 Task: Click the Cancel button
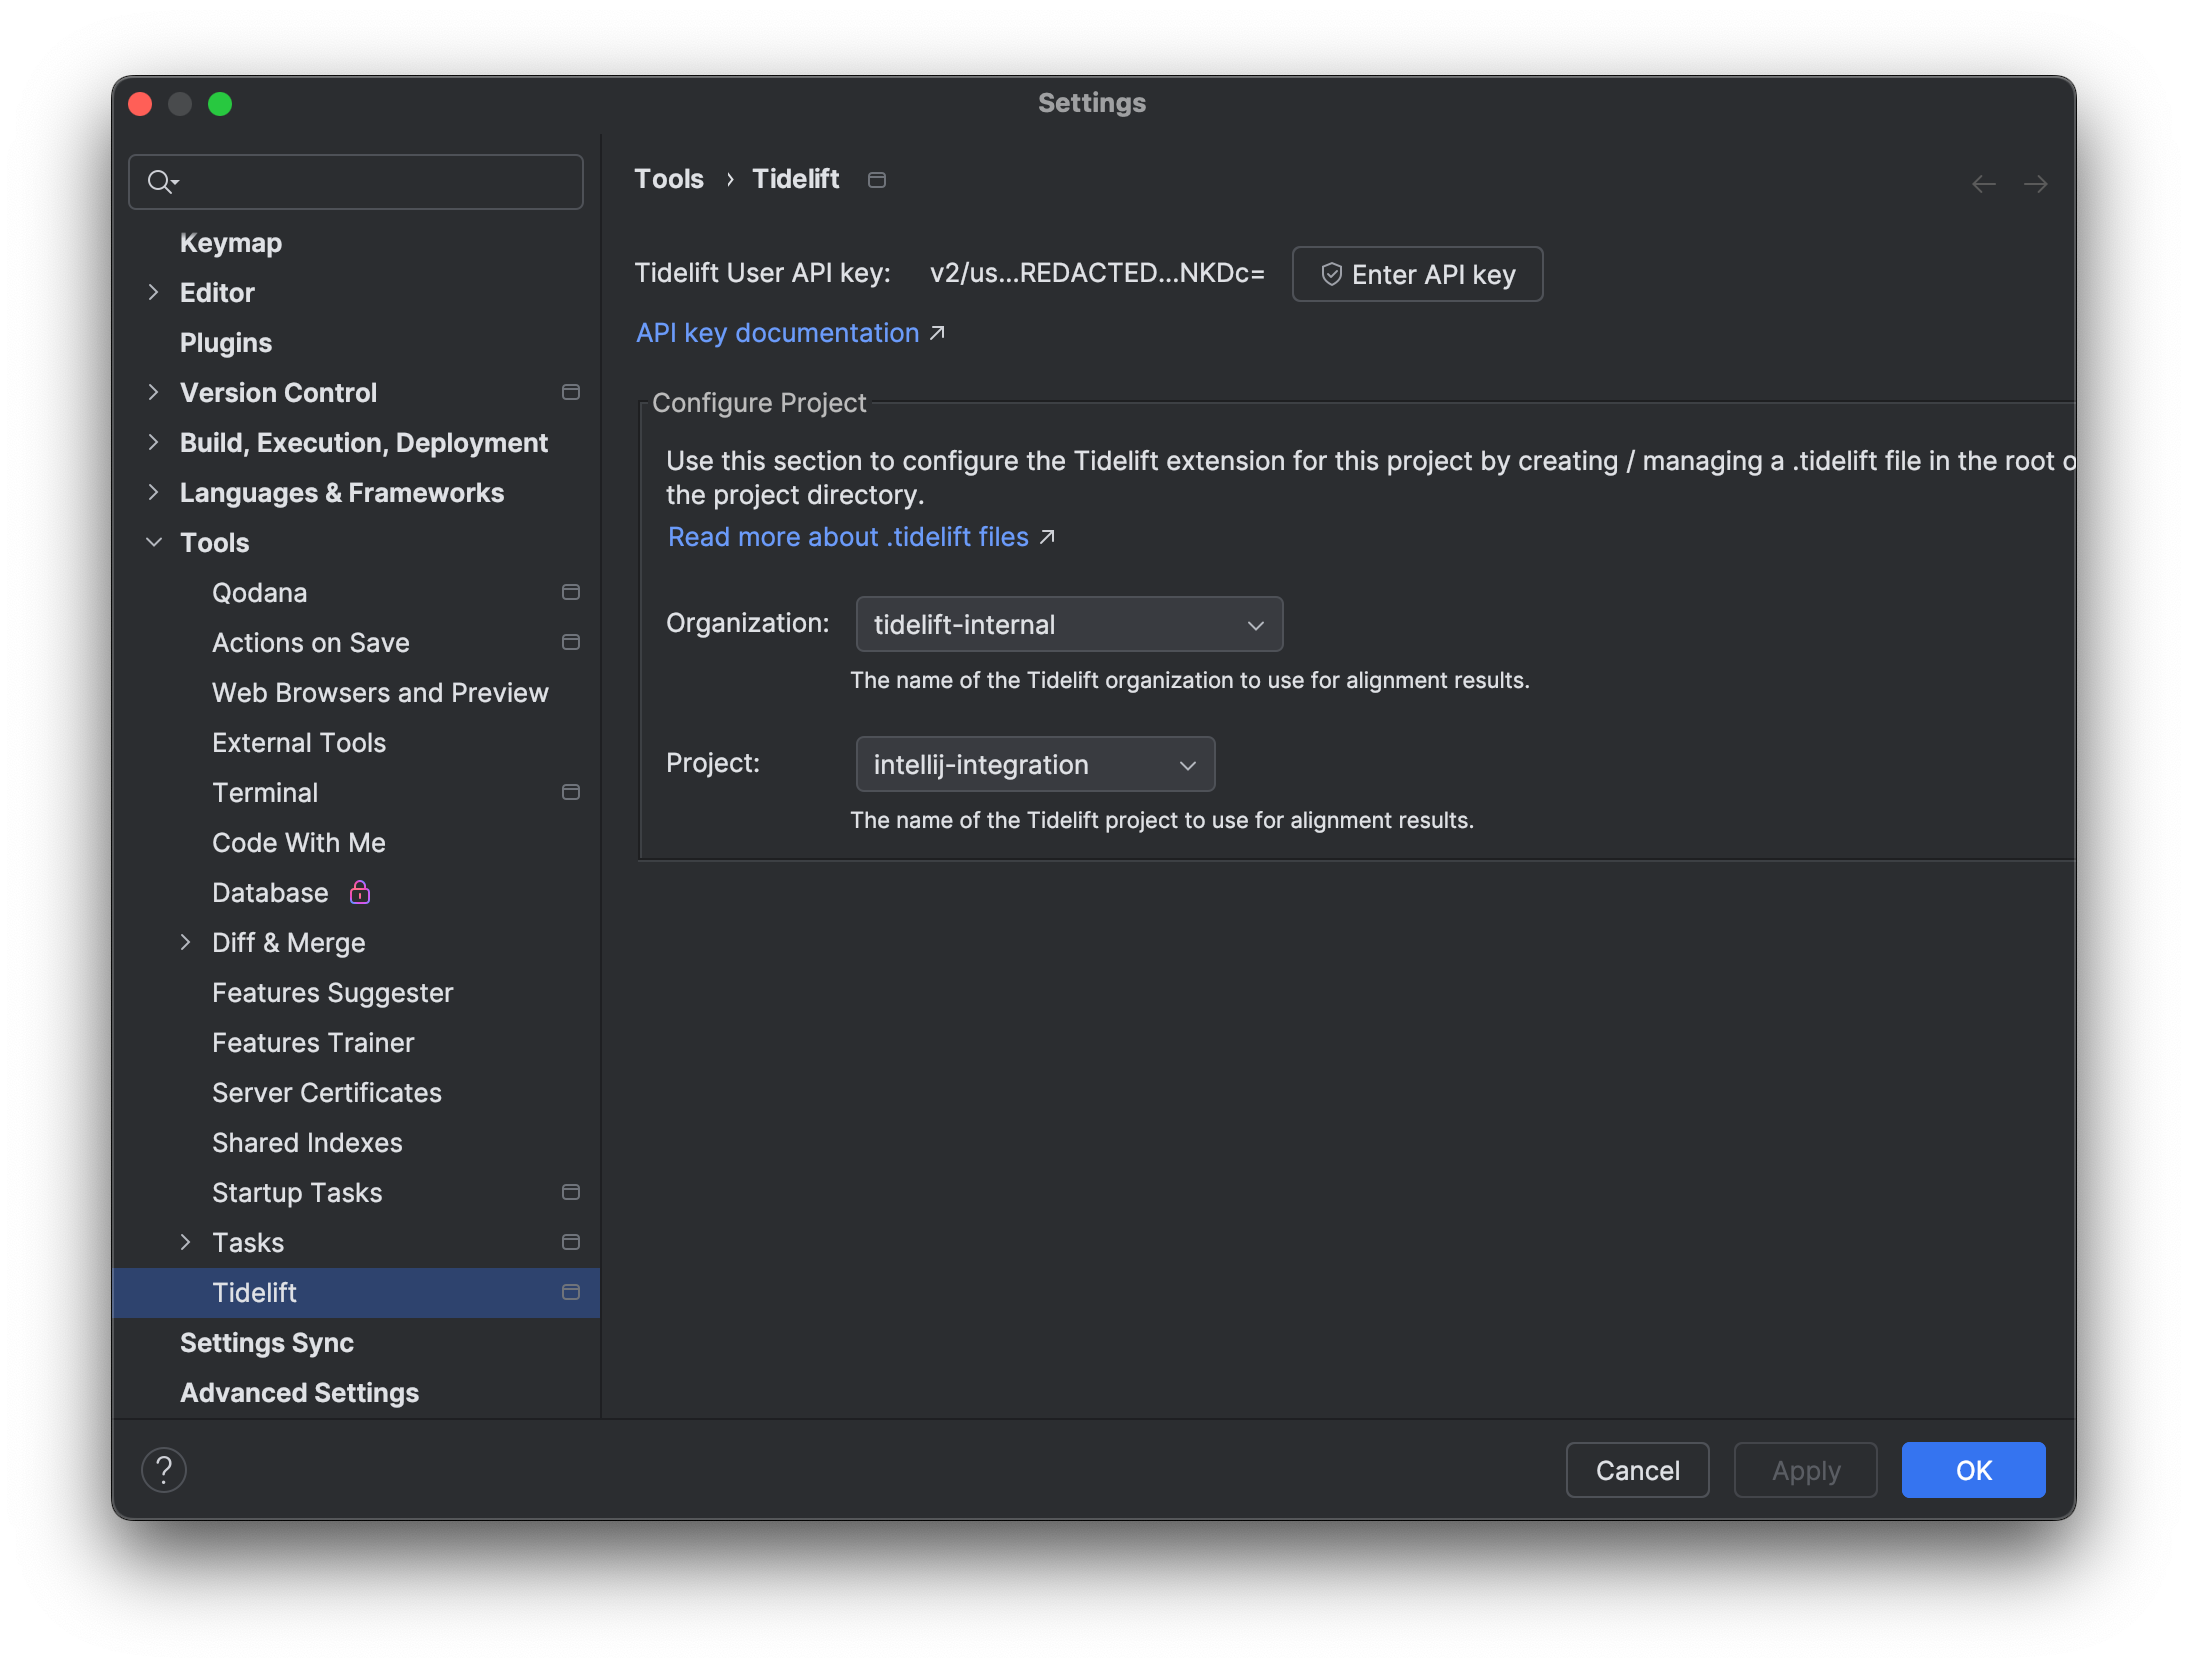point(1637,1470)
